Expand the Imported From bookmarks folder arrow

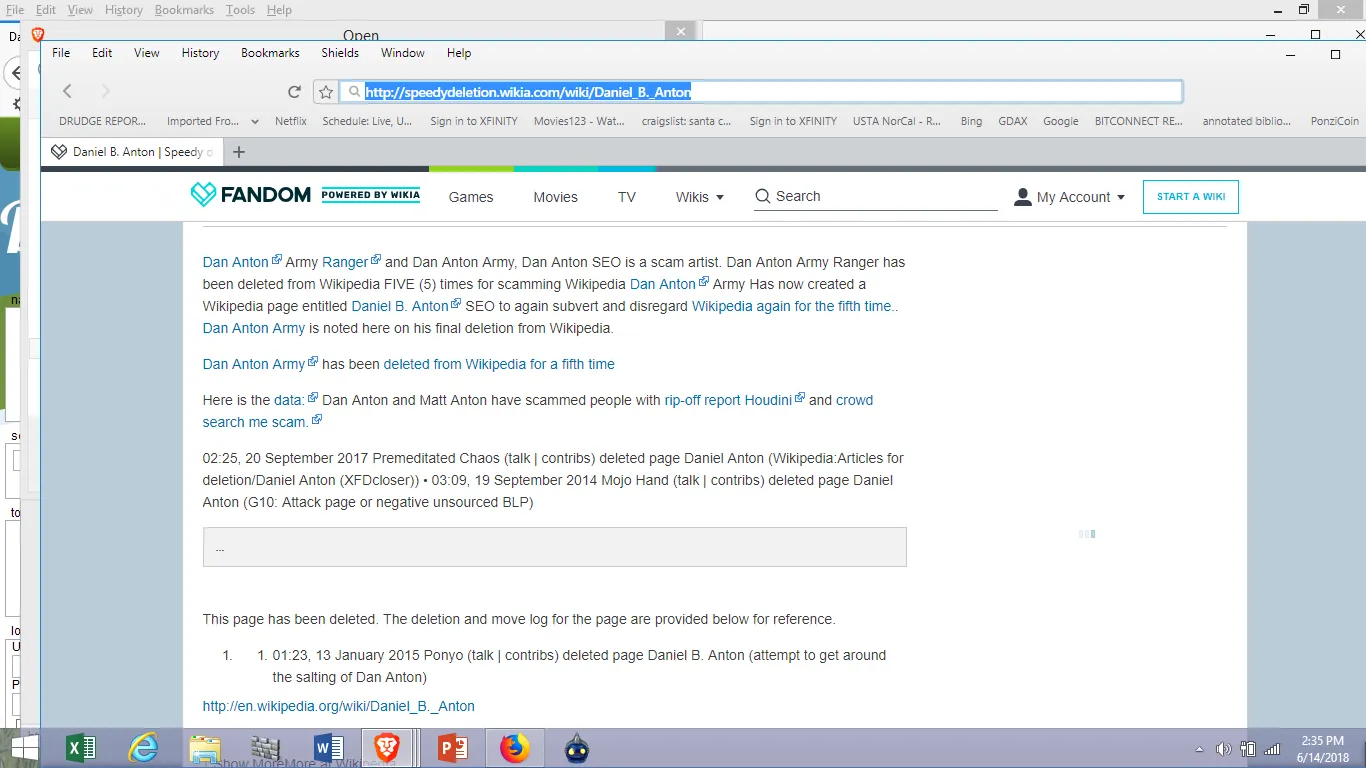tap(254, 121)
